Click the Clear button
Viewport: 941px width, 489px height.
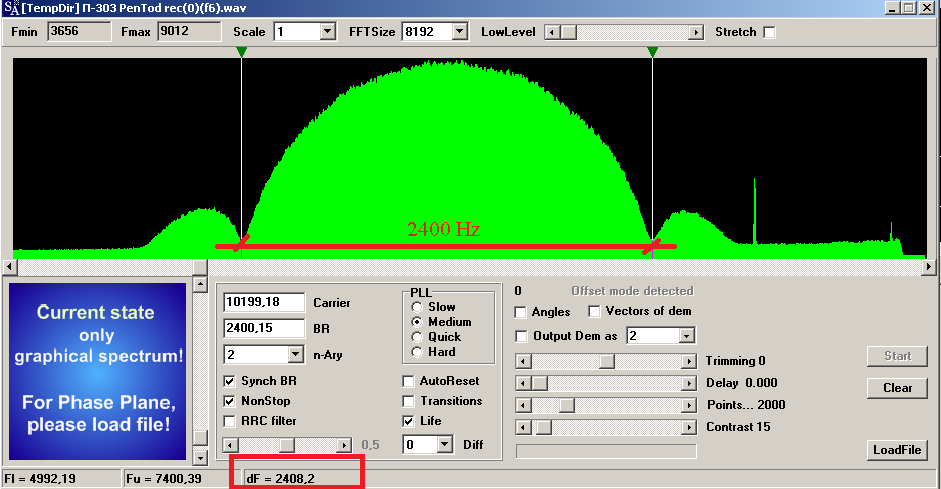click(x=897, y=388)
